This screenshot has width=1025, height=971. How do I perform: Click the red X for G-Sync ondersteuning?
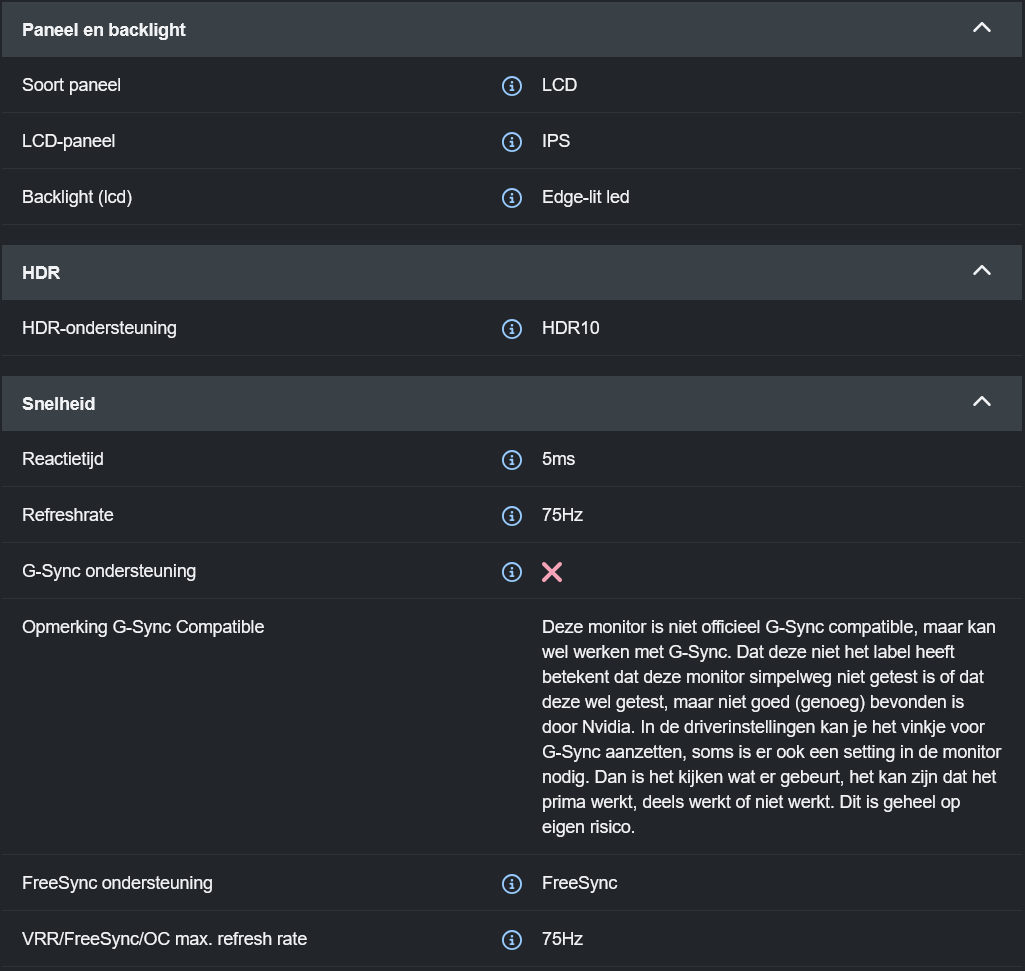click(552, 572)
